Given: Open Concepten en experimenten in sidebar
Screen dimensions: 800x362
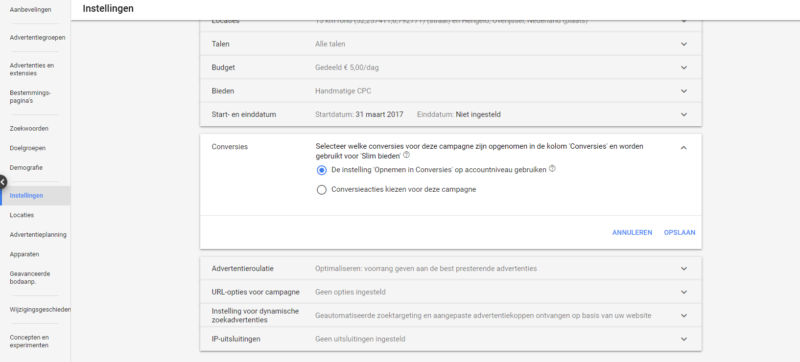Looking at the screenshot, I should click(29, 341).
